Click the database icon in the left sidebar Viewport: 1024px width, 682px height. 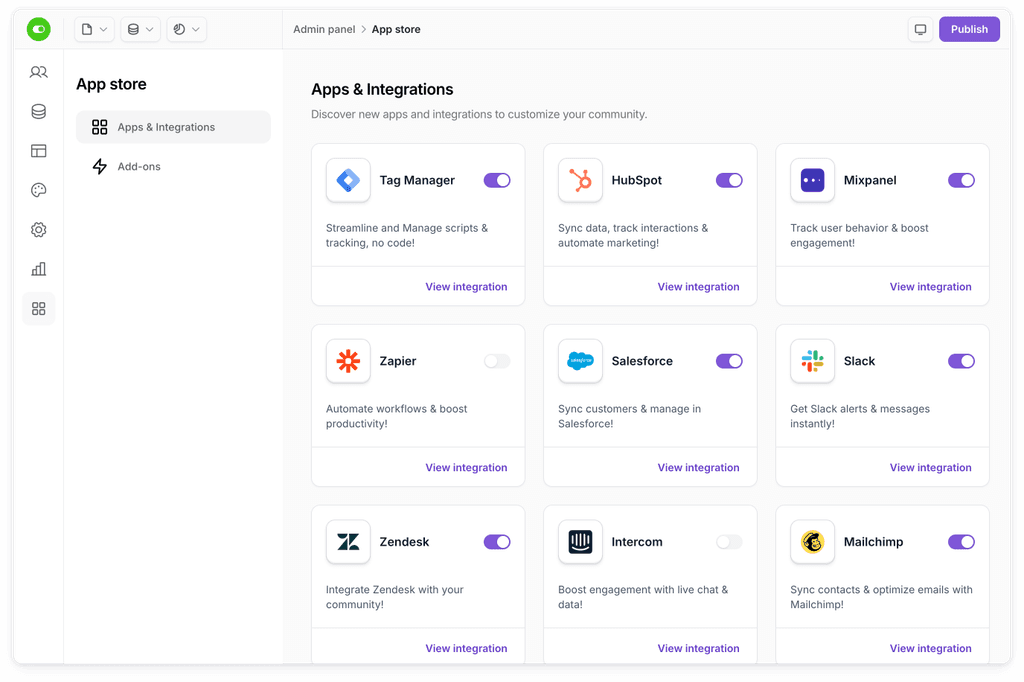(x=39, y=112)
